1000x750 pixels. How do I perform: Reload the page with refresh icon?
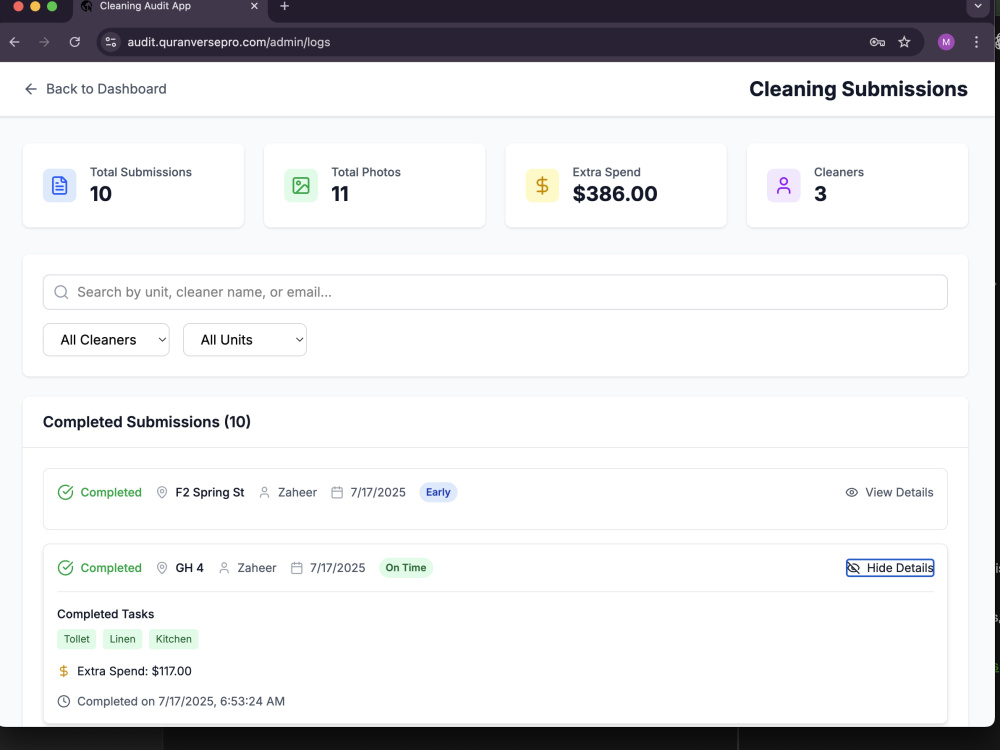(75, 42)
